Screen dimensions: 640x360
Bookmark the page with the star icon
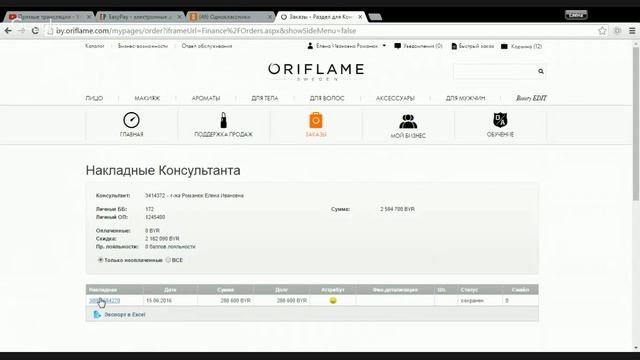(602, 31)
